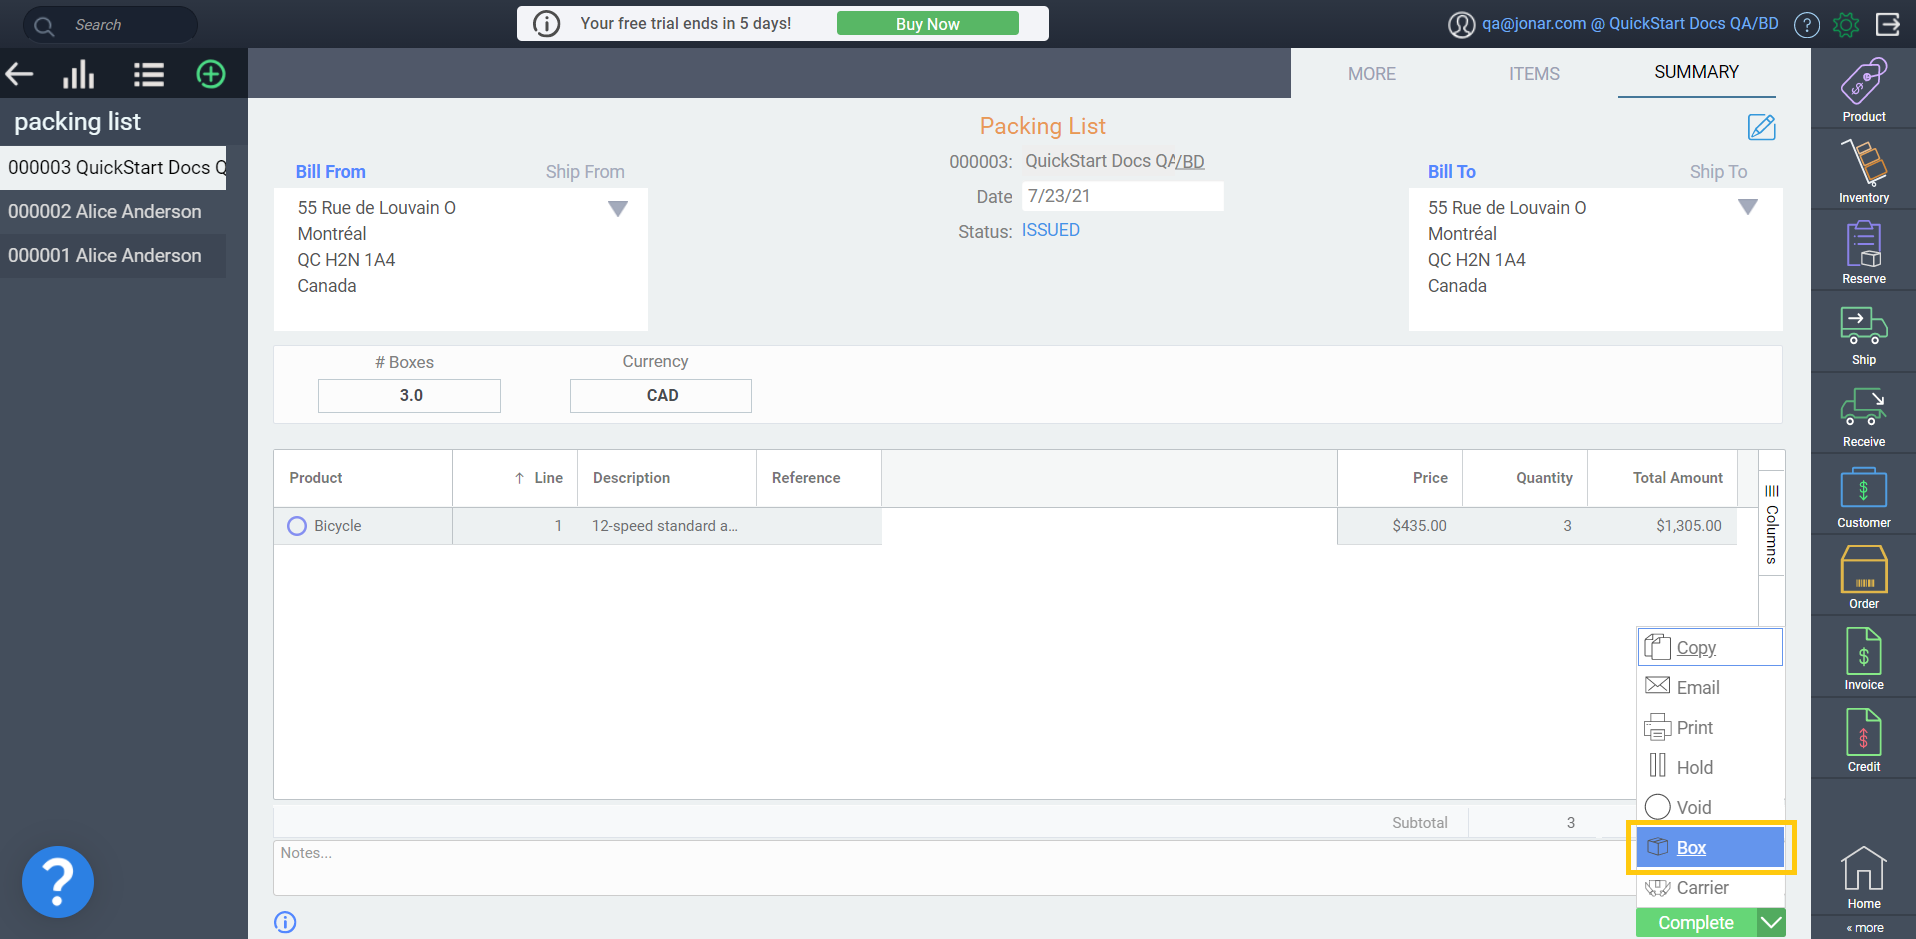1916x939 pixels.
Task: Click the # Boxes input field
Action: point(409,395)
